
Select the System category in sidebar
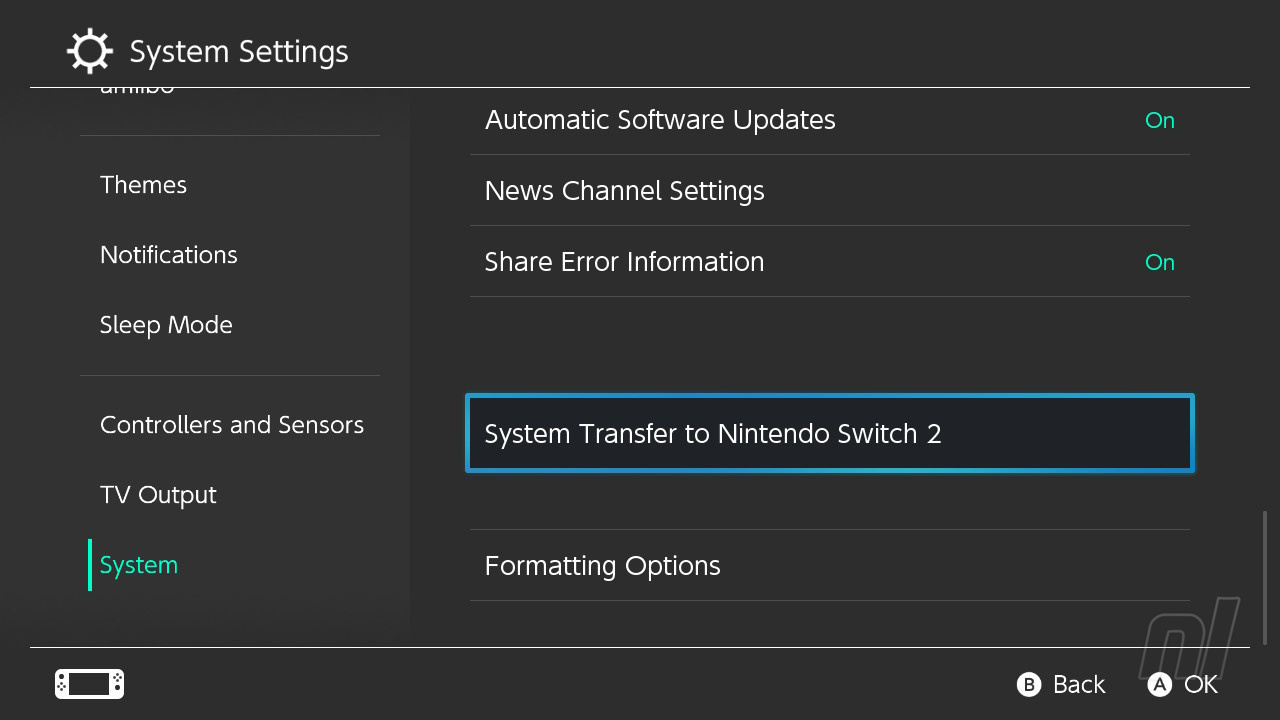pos(139,565)
